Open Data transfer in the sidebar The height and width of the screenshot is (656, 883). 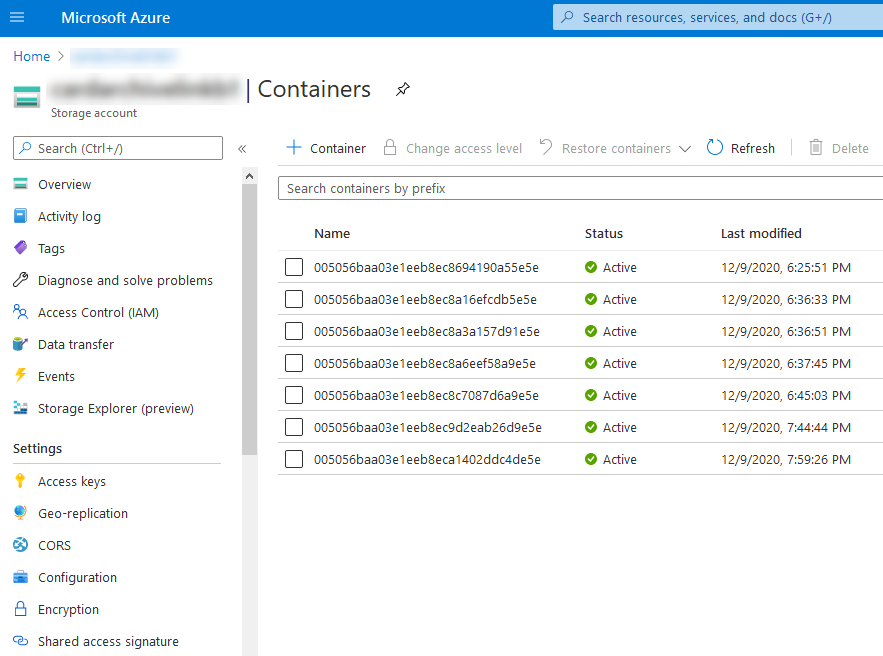coord(75,345)
